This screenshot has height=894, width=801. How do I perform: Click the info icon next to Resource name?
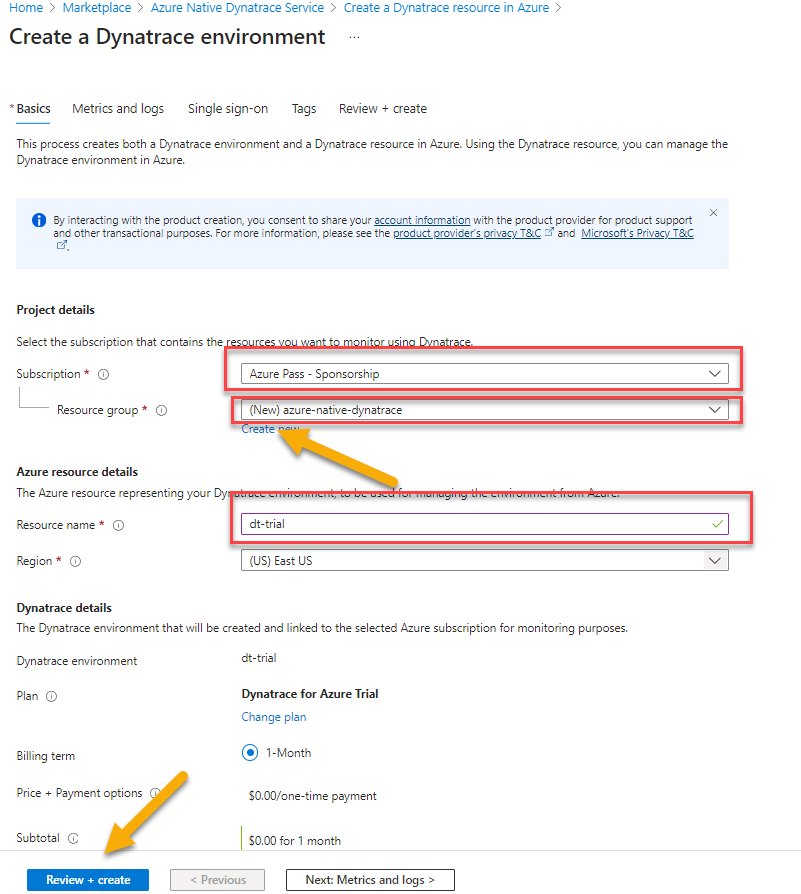pos(118,526)
